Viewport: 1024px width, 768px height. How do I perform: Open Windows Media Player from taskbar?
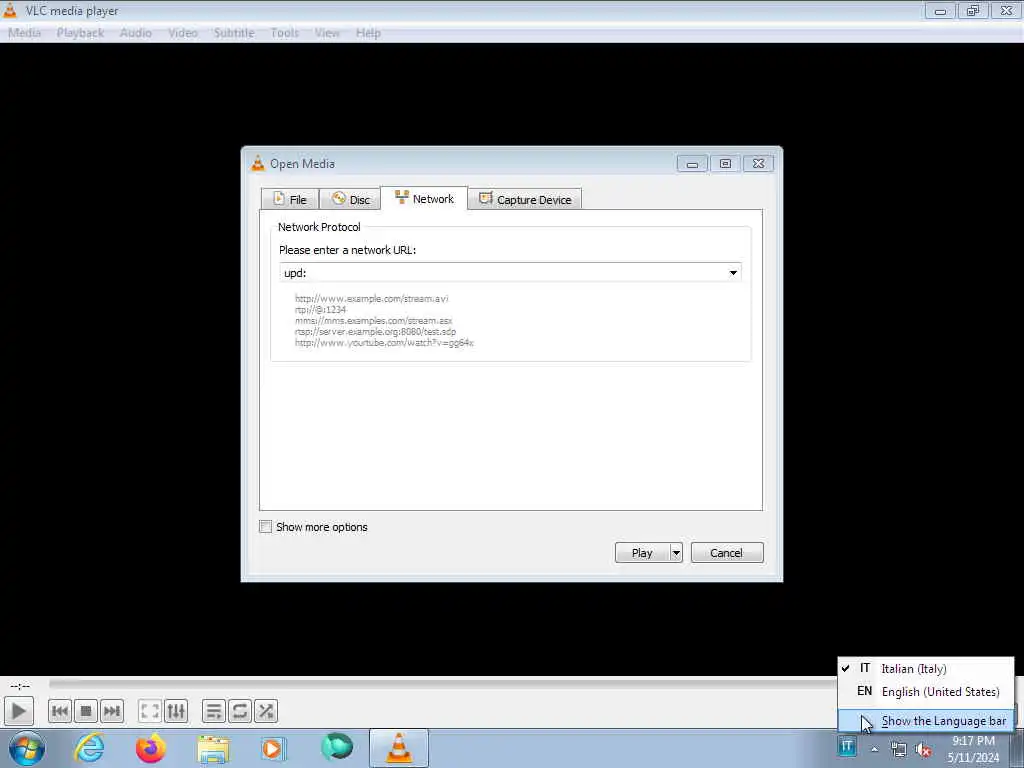(274, 748)
